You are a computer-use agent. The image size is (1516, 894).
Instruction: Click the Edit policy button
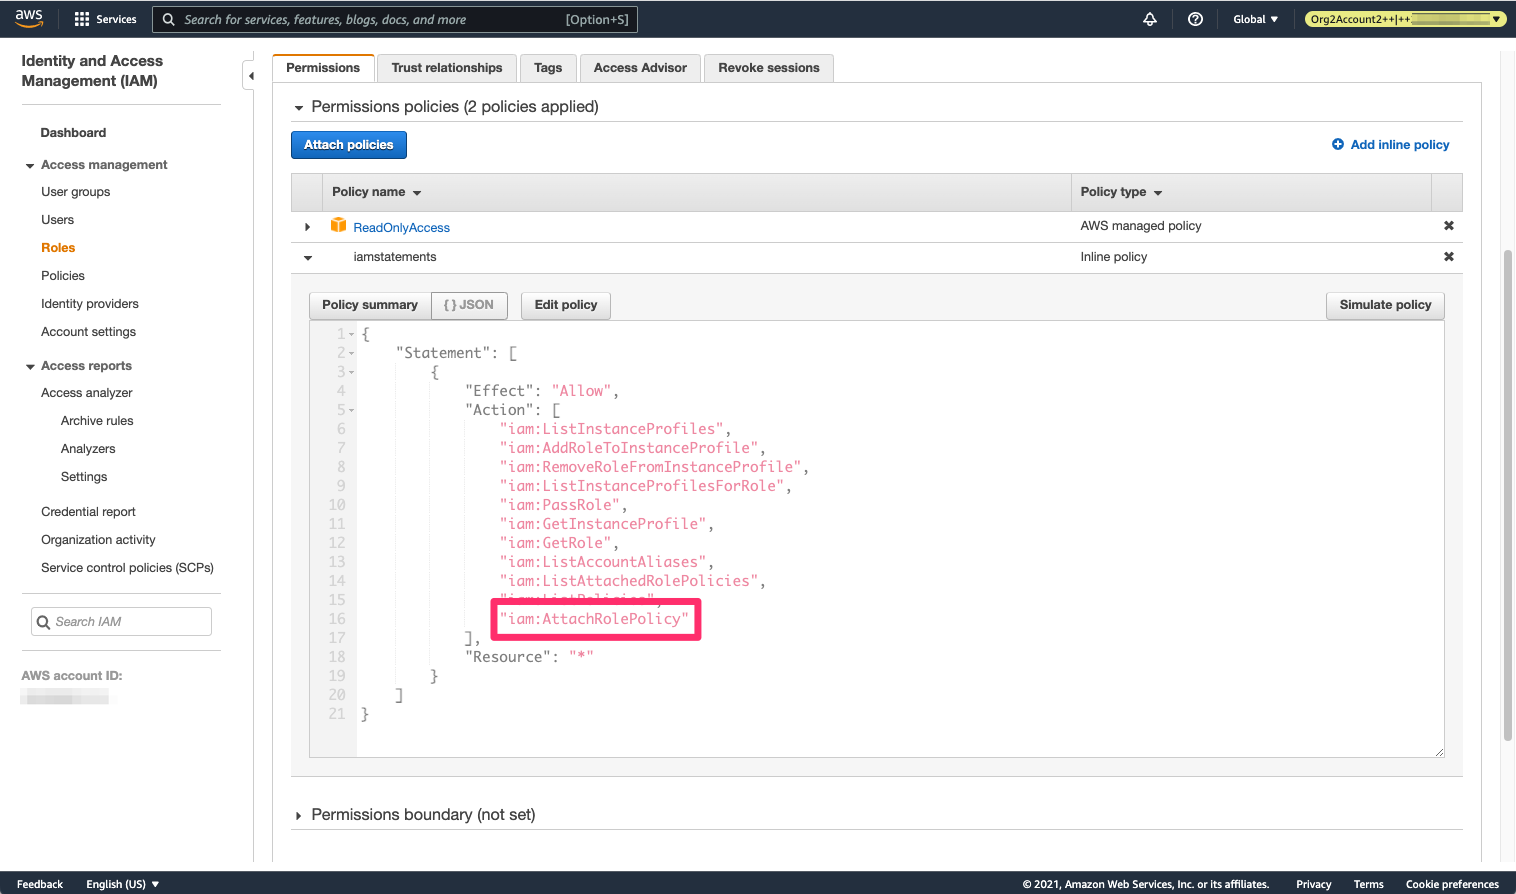click(566, 305)
